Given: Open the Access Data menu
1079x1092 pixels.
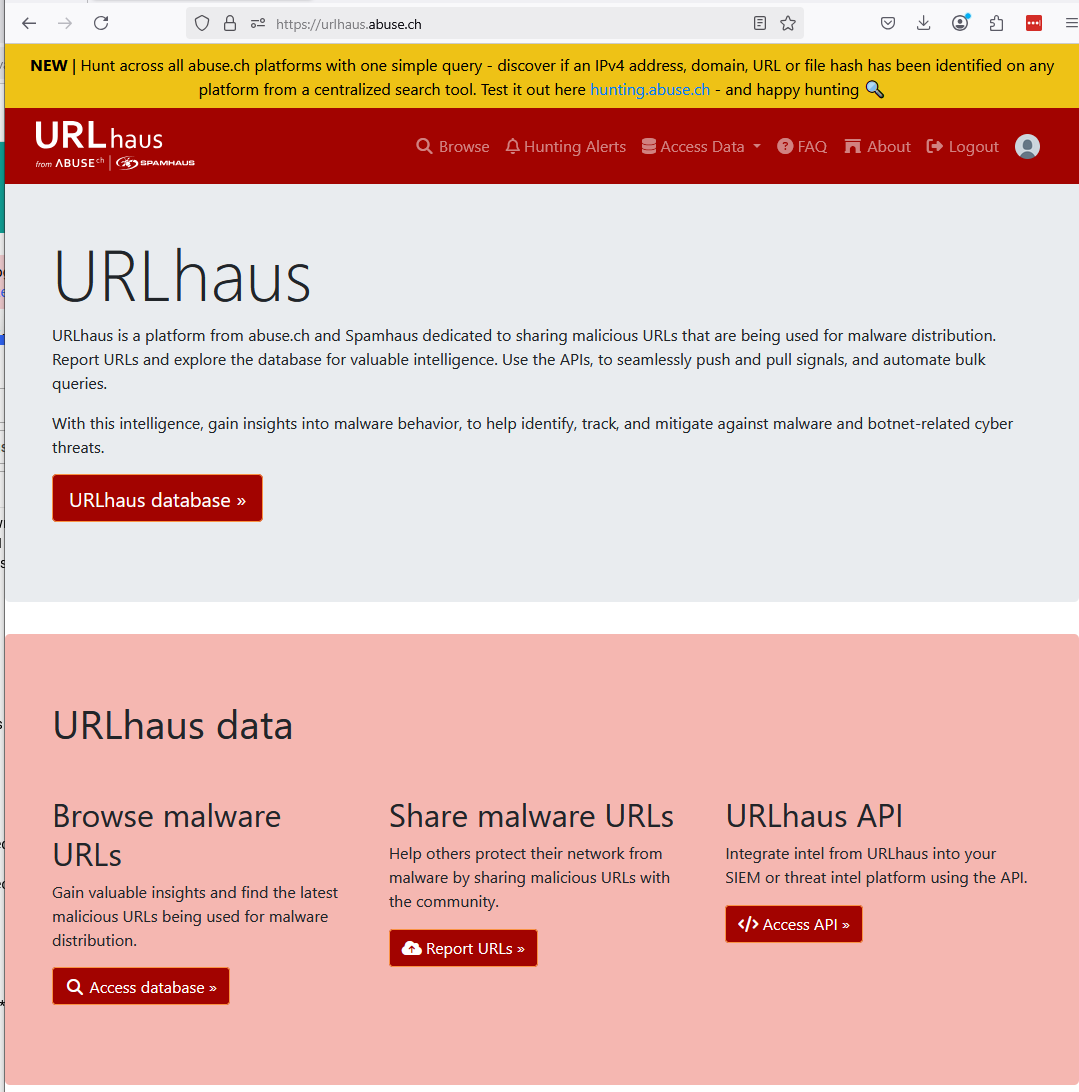Looking at the screenshot, I should 701,146.
